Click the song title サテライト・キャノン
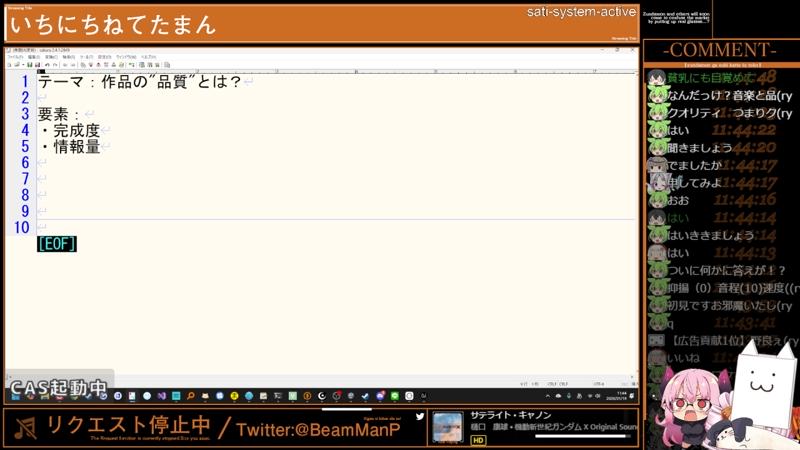Screen dimensions: 800x450 pyautogui.click(x=511, y=415)
